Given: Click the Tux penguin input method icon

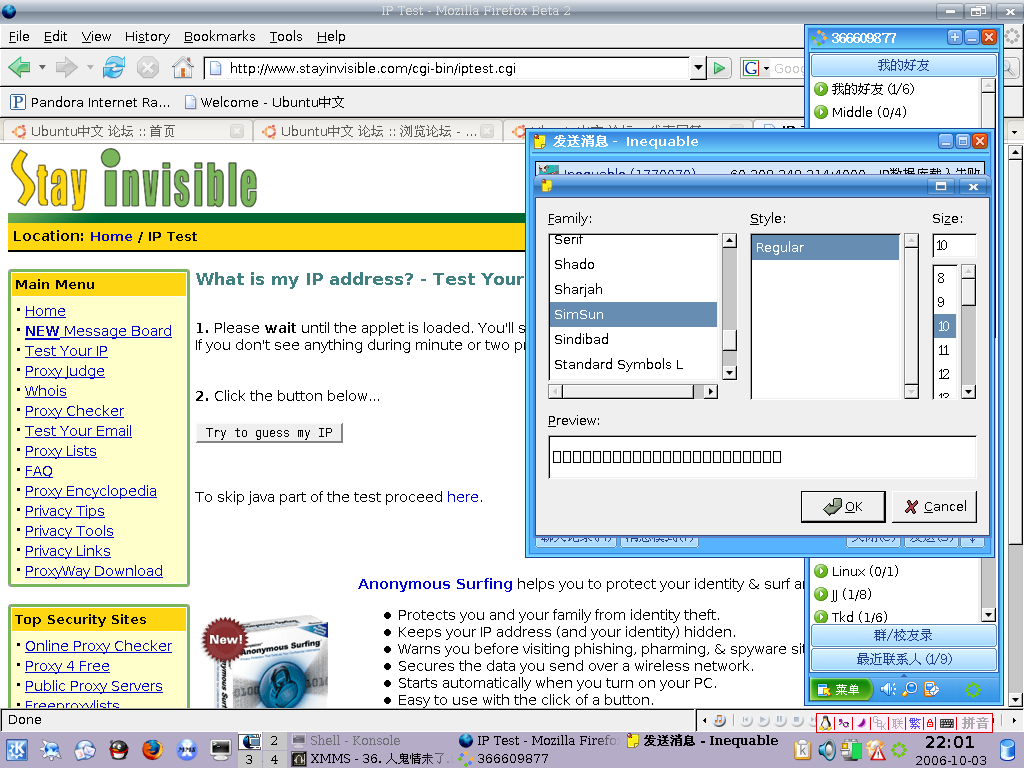Looking at the screenshot, I should [x=826, y=723].
